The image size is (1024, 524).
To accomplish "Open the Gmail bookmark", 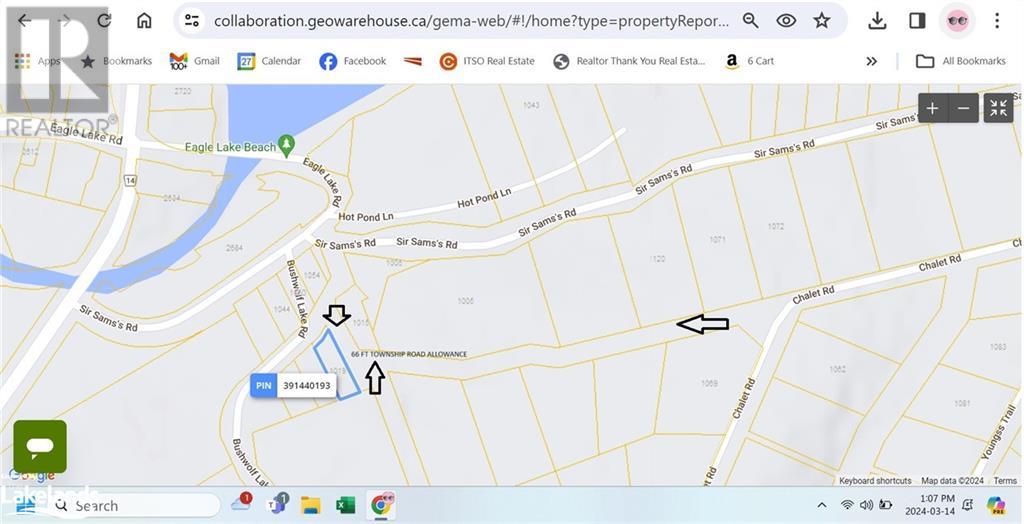I will (x=195, y=61).
